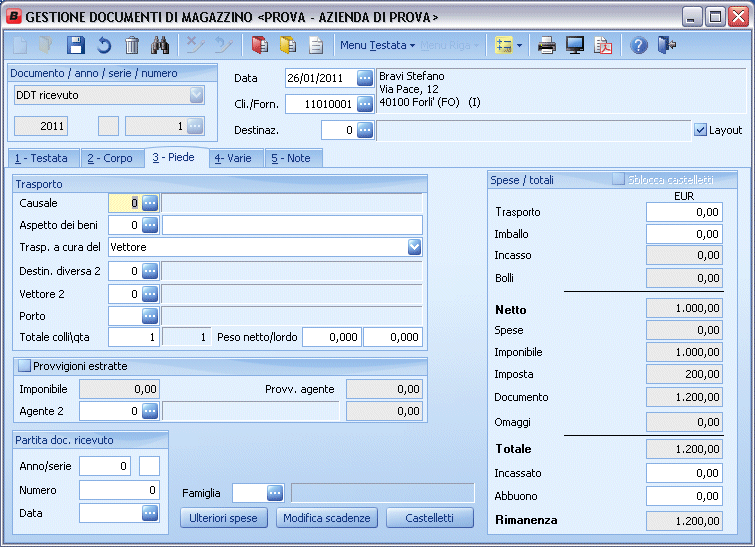Click the monitor Preview icon

575,45
